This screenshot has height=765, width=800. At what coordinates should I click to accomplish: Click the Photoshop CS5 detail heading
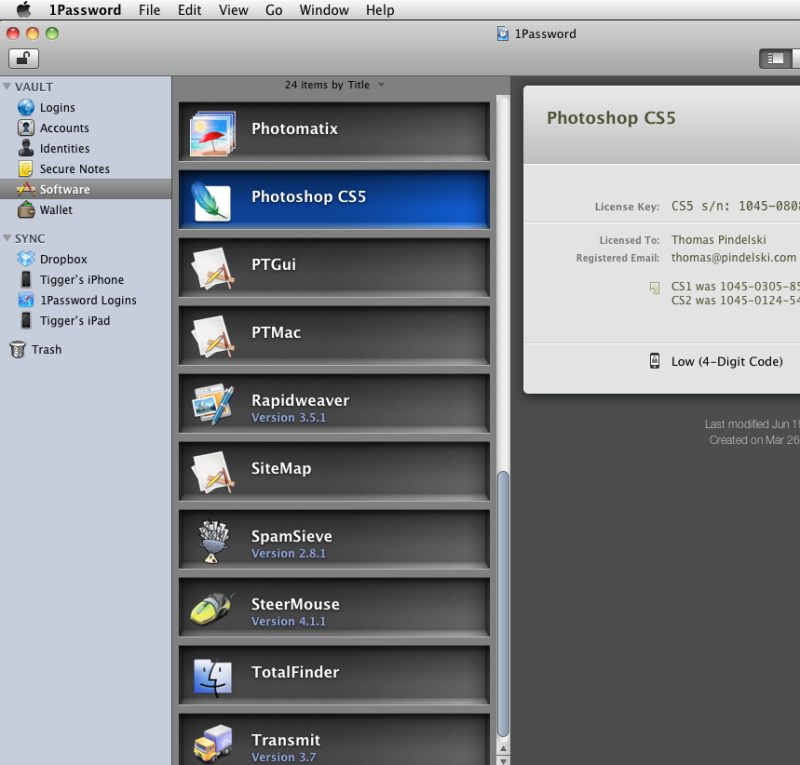[611, 118]
